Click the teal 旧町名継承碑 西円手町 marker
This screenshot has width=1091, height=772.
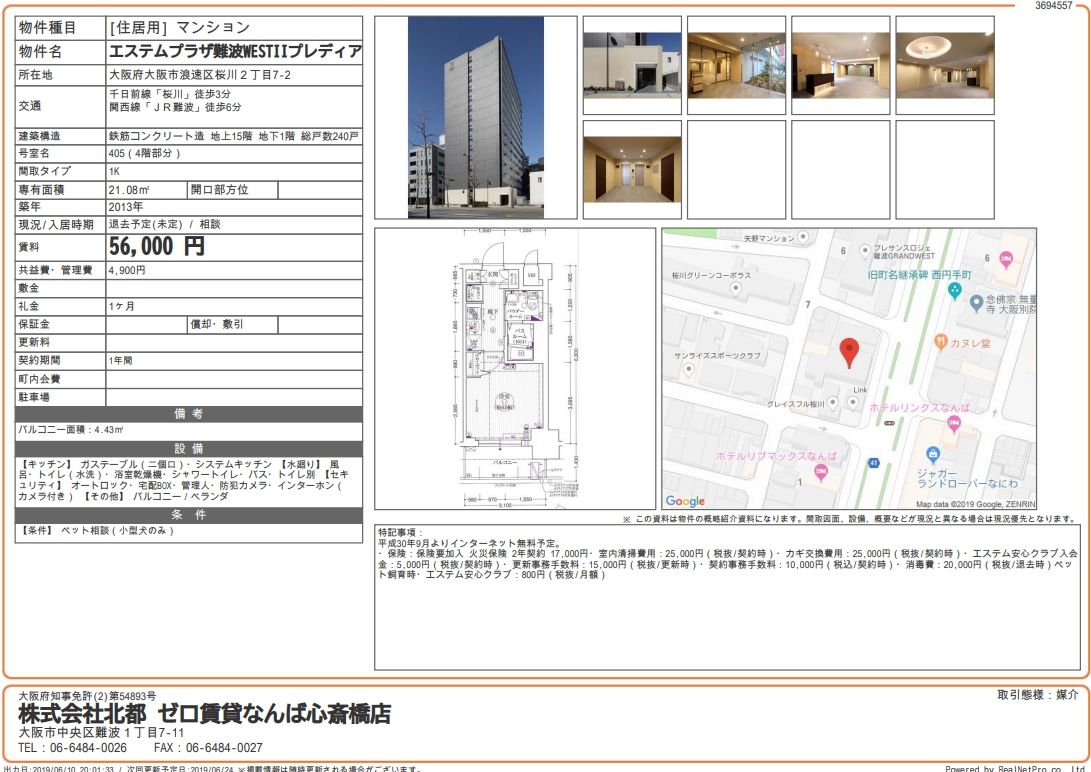click(x=955, y=291)
